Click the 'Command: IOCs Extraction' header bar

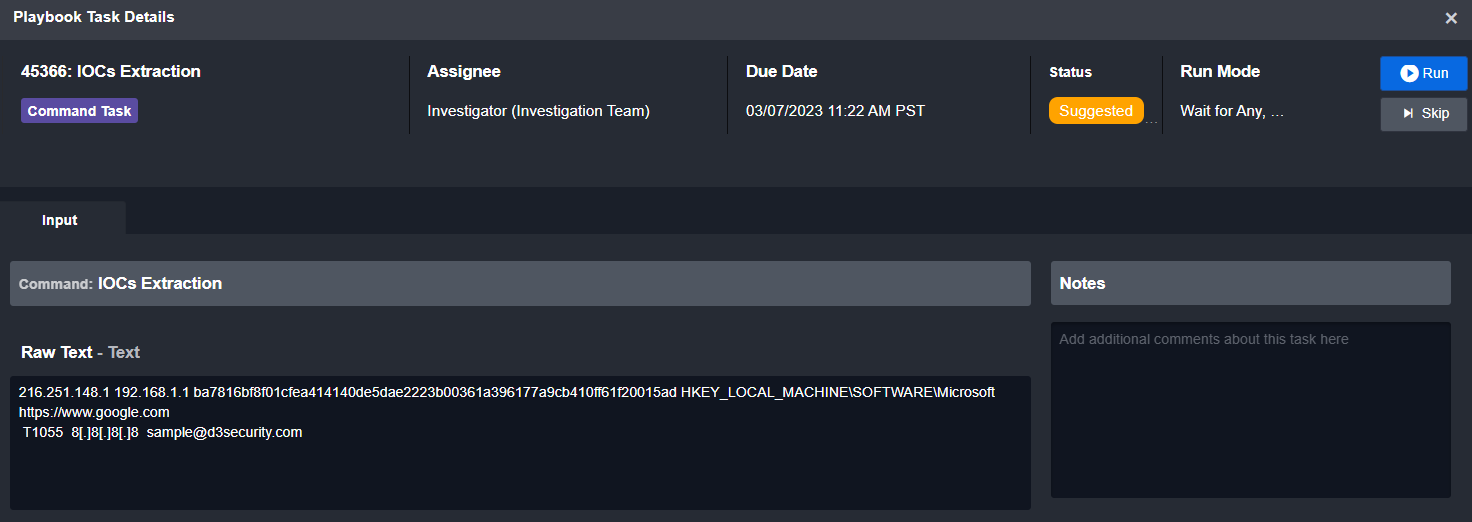point(520,284)
